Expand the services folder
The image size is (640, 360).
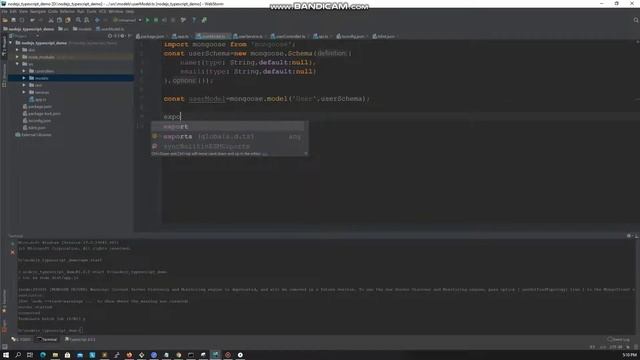[24, 92]
